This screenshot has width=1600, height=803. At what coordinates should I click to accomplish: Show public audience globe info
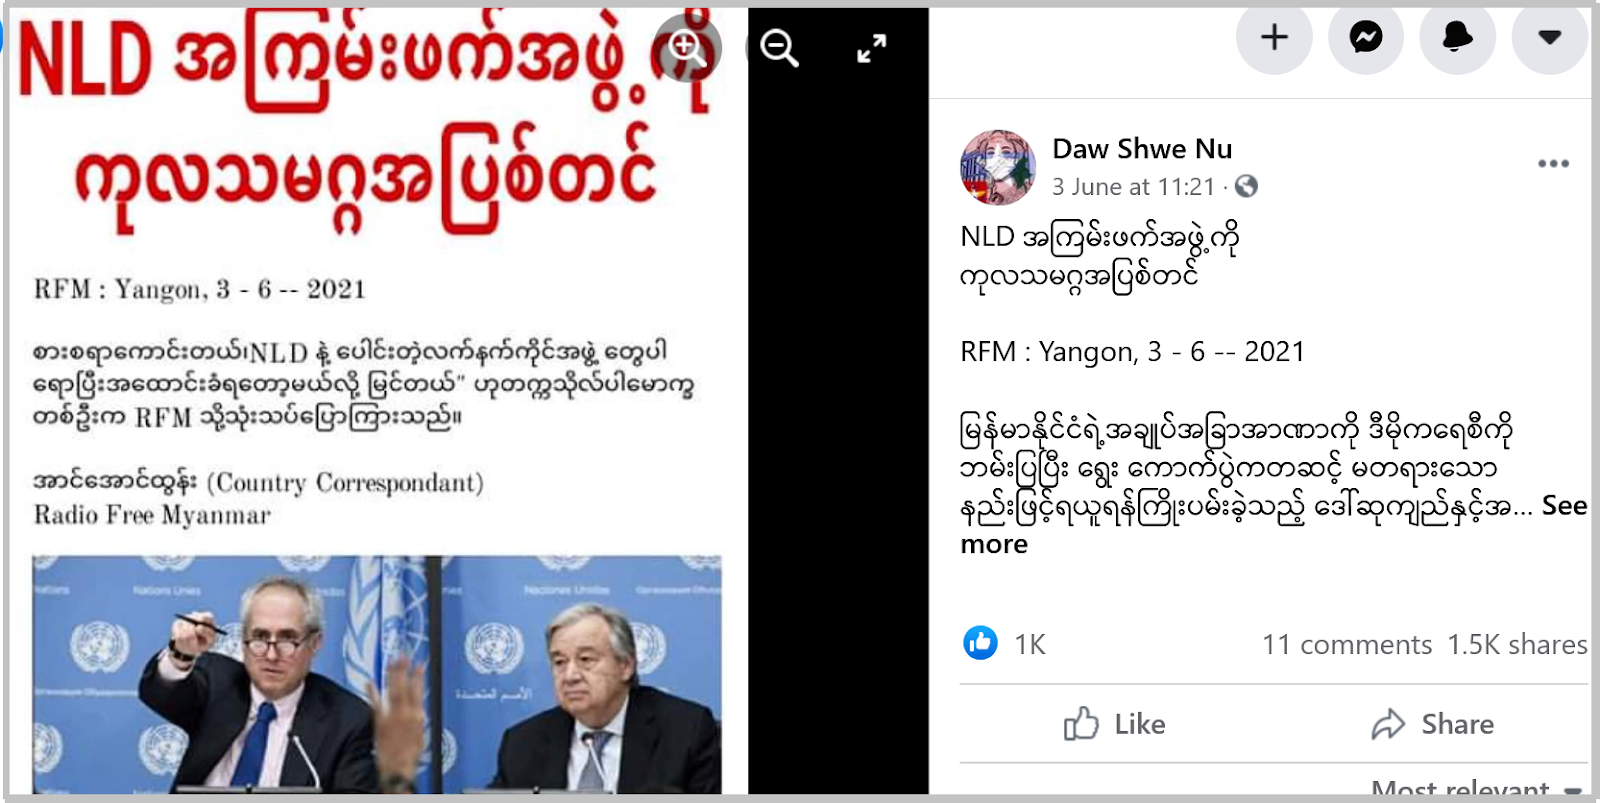pyautogui.click(x=1246, y=186)
